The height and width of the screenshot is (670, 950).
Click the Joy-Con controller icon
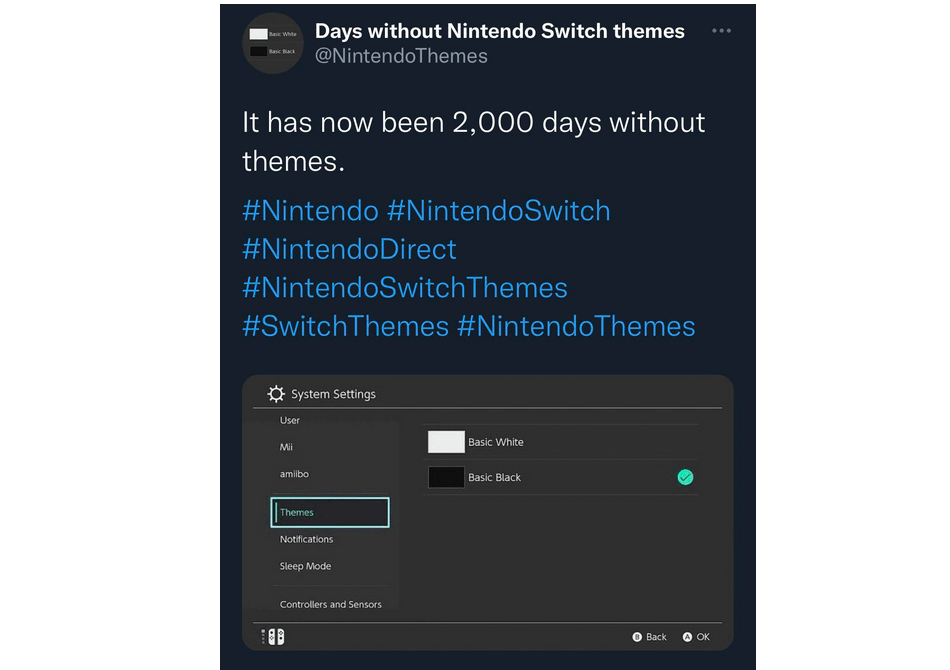click(273, 637)
